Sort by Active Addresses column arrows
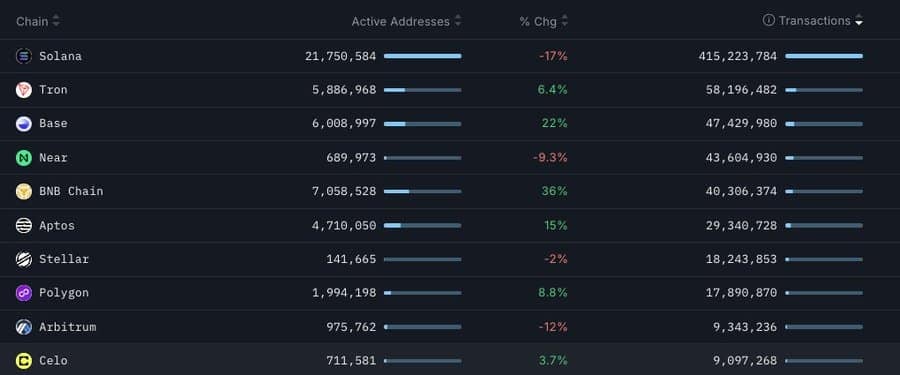Viewport: 900px width, 375px height. click(457, 21)
